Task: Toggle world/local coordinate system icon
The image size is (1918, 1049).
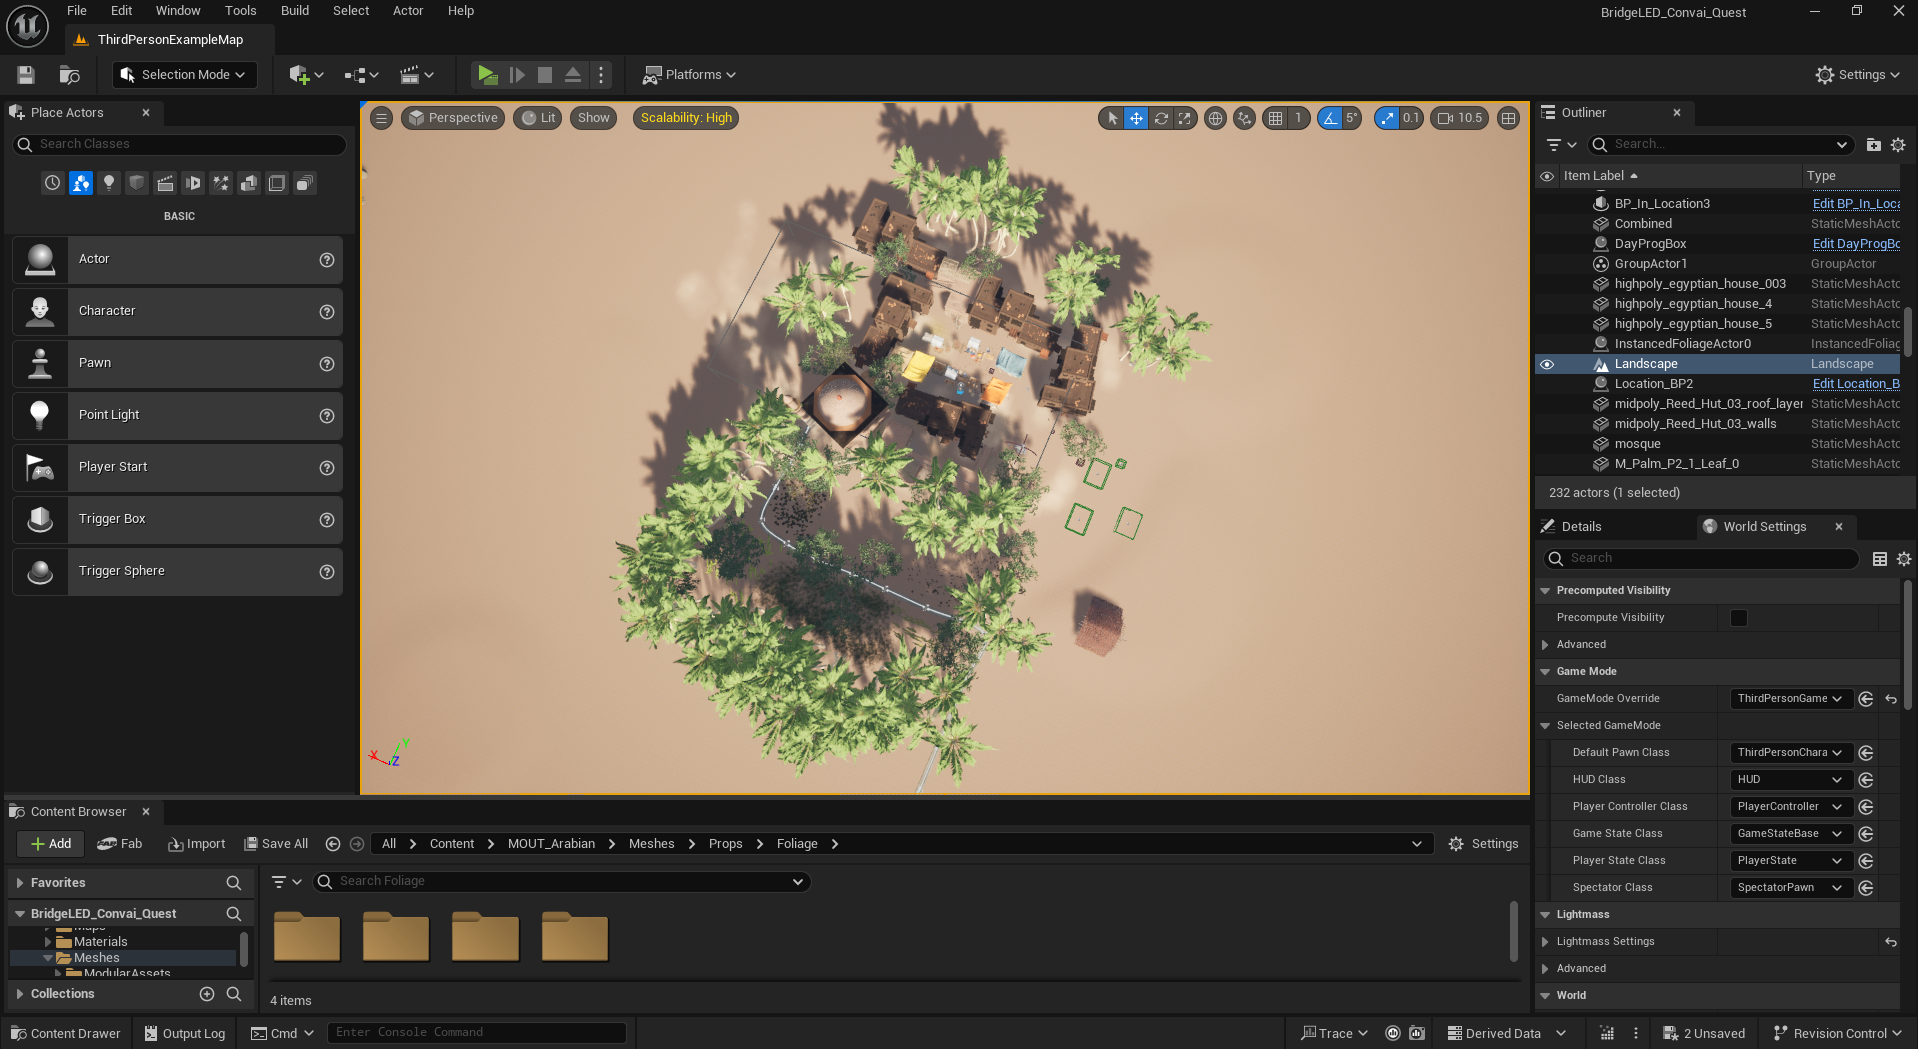Action: coord(1215,118)
